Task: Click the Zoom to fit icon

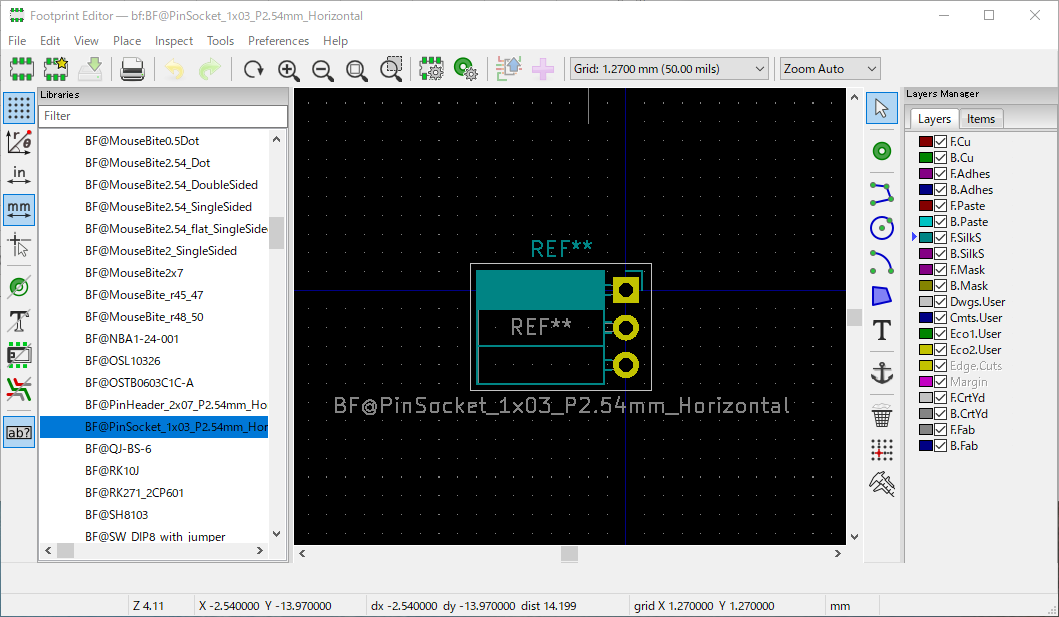Action: 356,69
